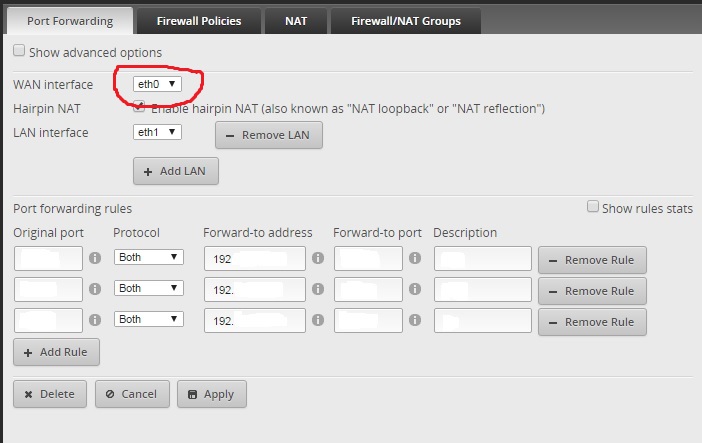
Task: Click info icon next to second Forward-to port
Action: coord(415,289)
